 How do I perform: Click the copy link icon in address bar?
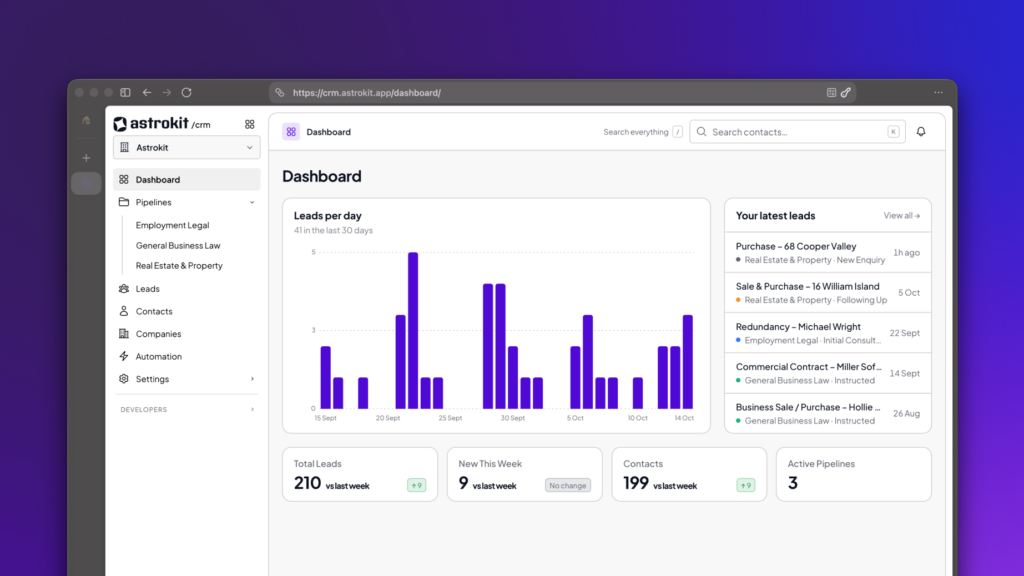[846, 93]
